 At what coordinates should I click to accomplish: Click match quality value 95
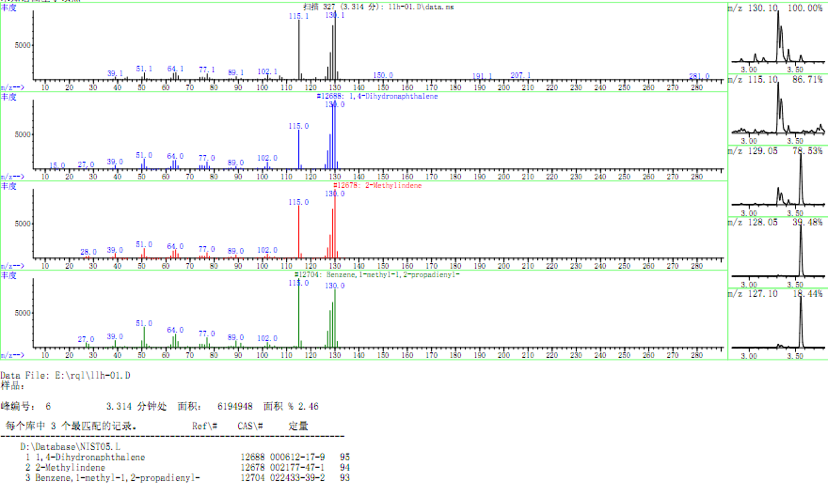tap(345, 457)
